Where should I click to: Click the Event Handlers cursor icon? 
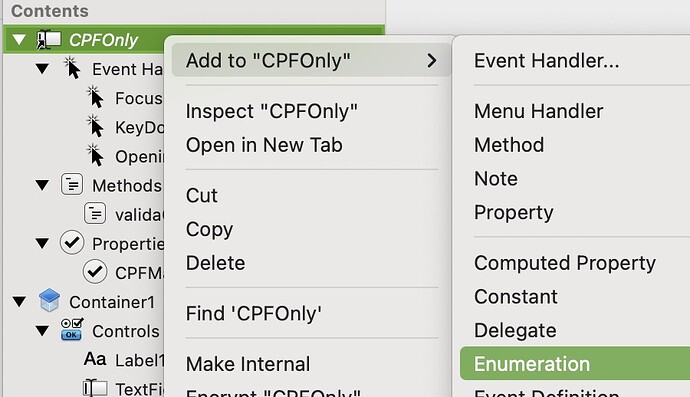[72, 68]
